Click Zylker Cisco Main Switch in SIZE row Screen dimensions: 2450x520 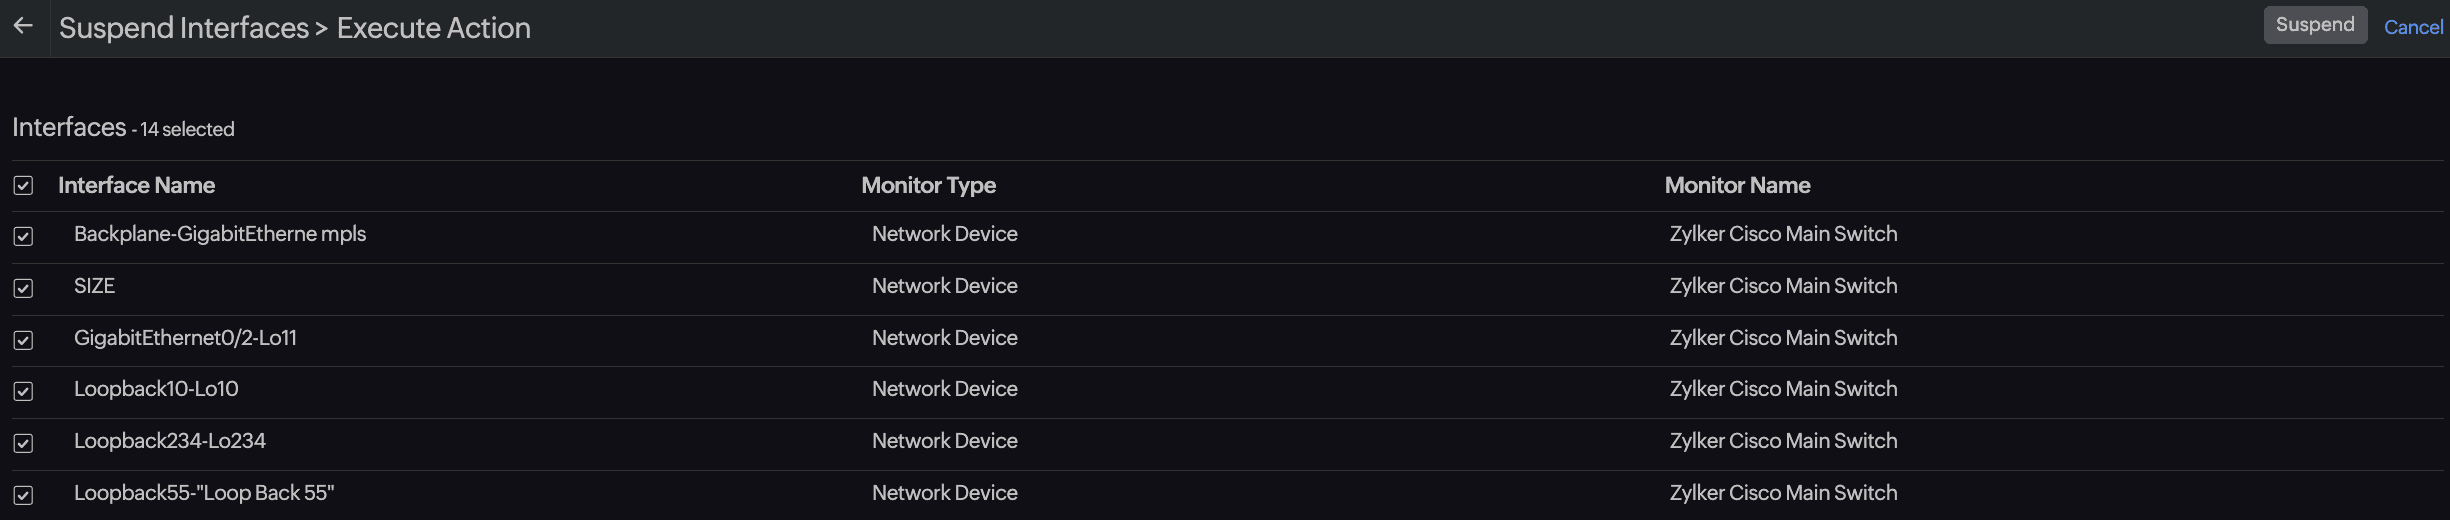(1783, 286)
